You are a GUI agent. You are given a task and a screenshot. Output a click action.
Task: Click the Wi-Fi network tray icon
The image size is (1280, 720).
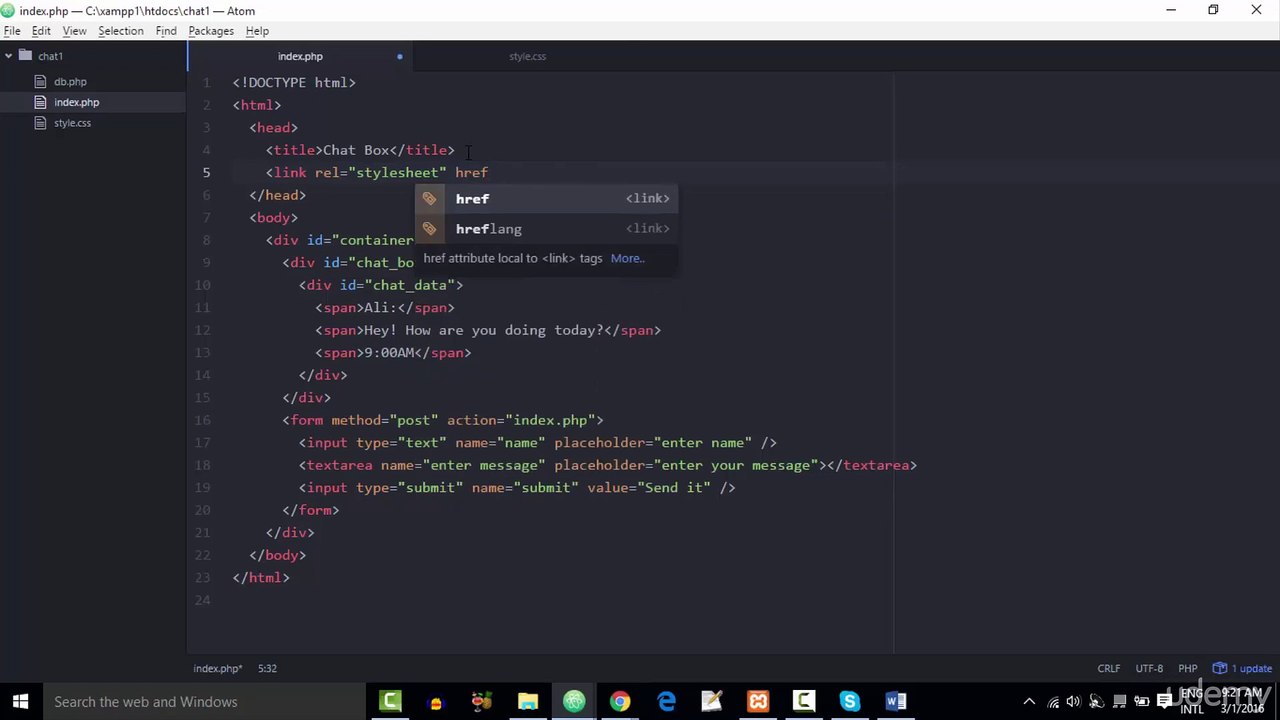[x=1052, y=702]
